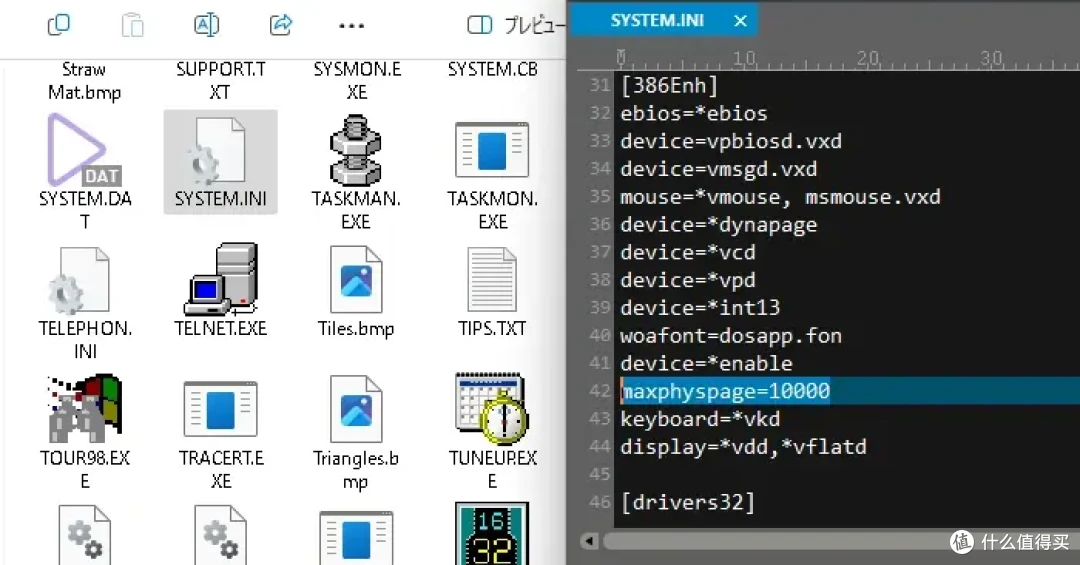Click the Rename icon in Explorer toolbar
This screenshot has height=565, width=1080.
coord(207,25)
